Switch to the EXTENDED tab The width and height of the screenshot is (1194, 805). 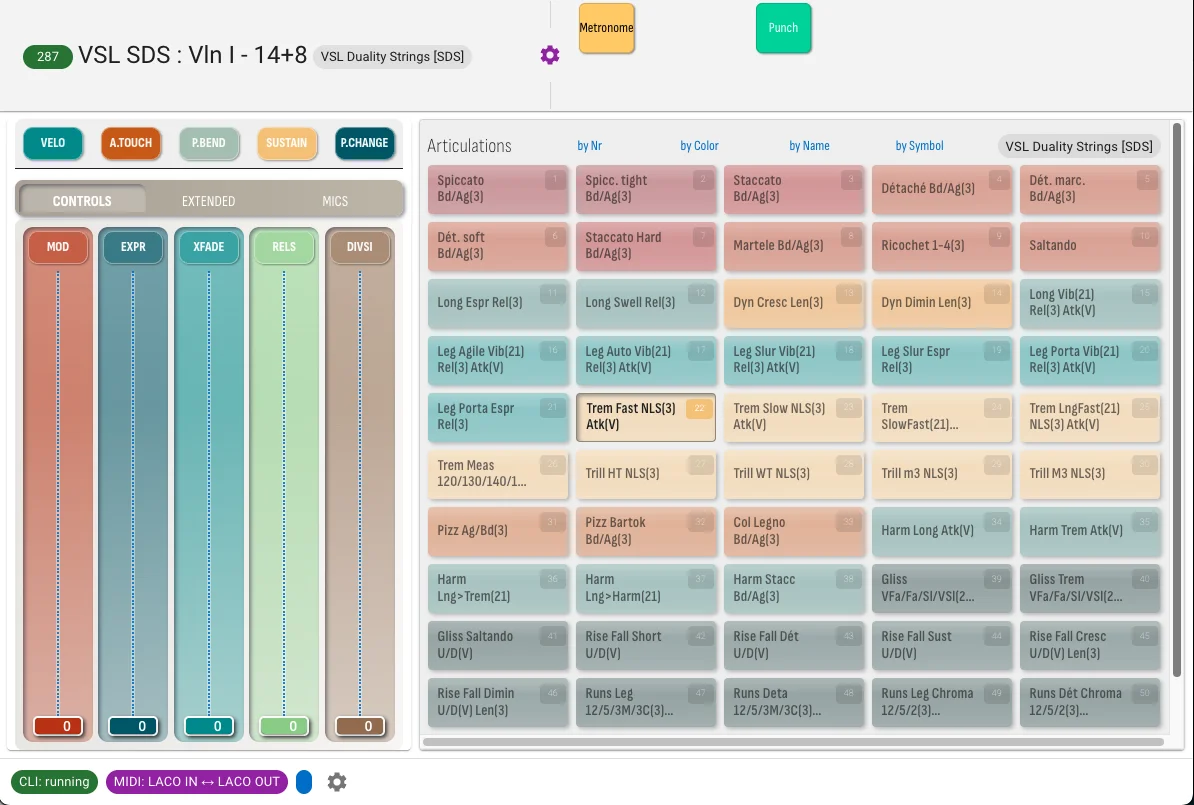click(208, 201)
